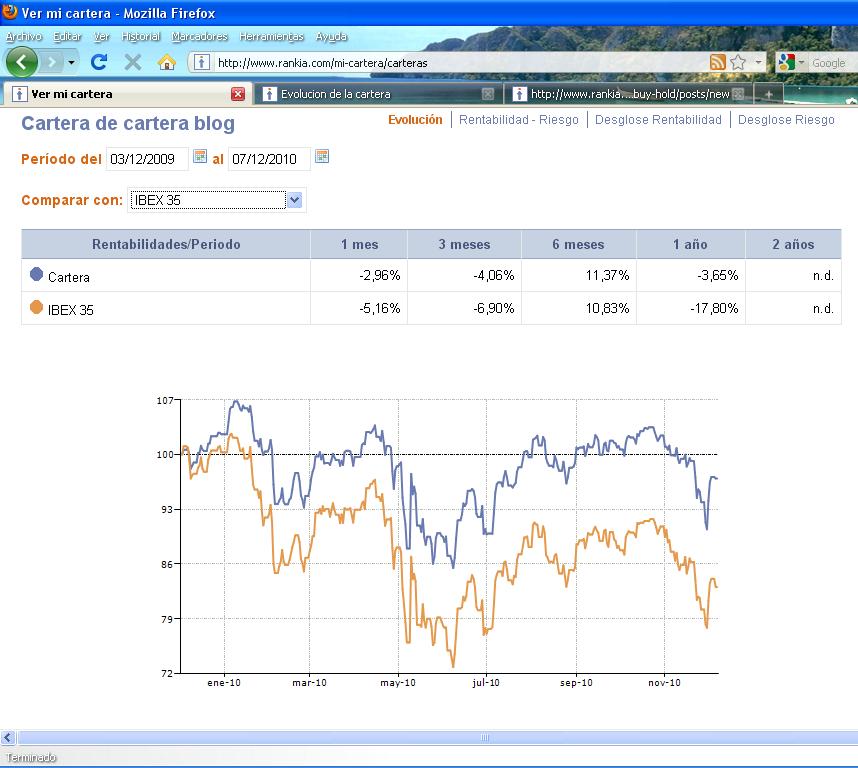
Task: Switch to the rankia buy-hold posts tab
Action: (630, 94)
